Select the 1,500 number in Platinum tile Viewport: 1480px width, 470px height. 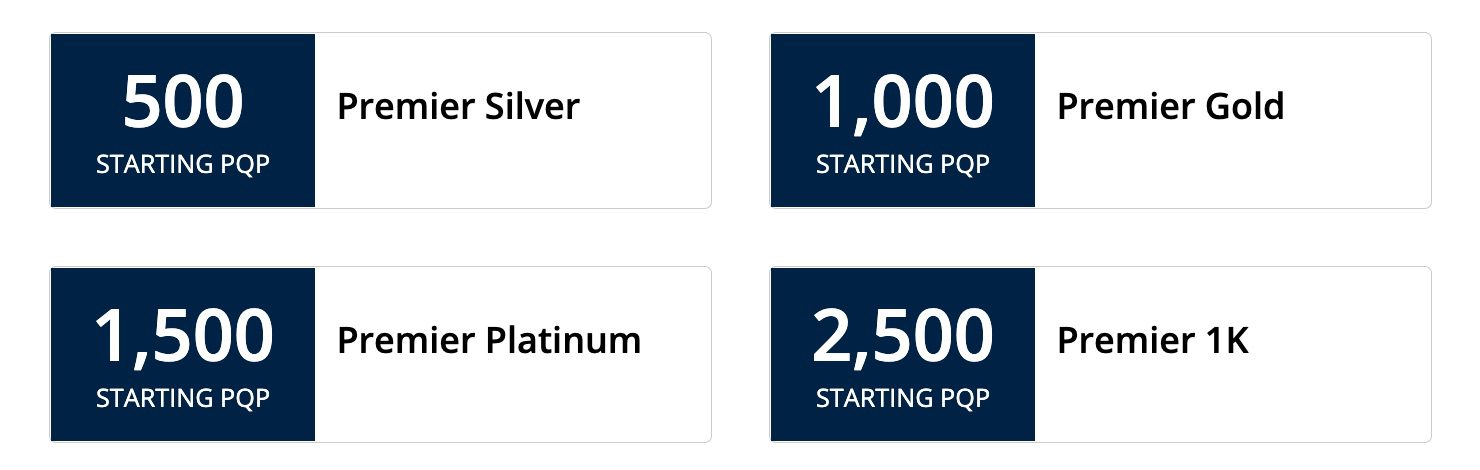(x=183, y=338)
